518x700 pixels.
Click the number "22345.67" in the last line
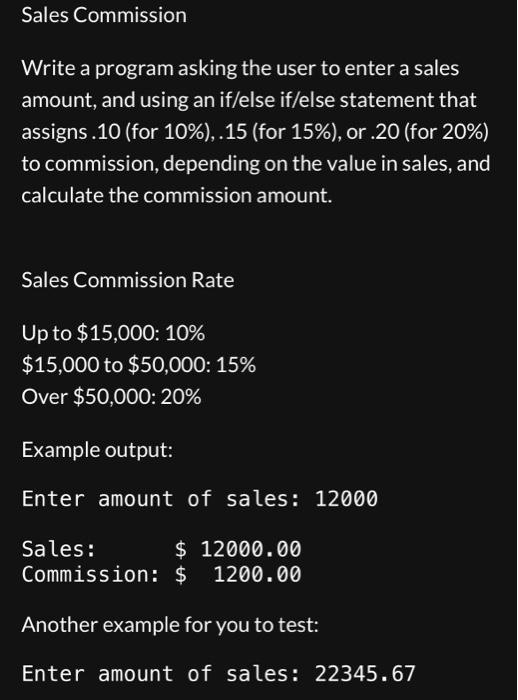[x=365, y=674]
